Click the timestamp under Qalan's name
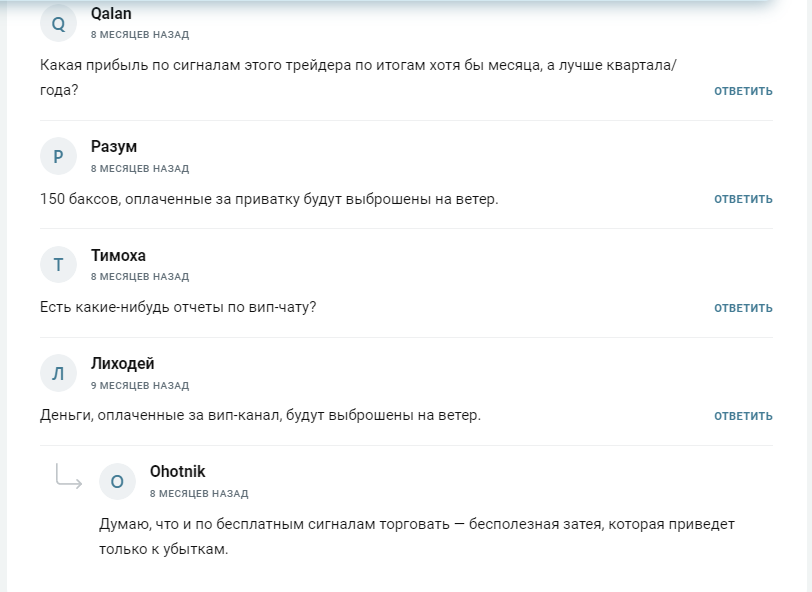Screen dimensions: 812x592 (x=139, y=35)
